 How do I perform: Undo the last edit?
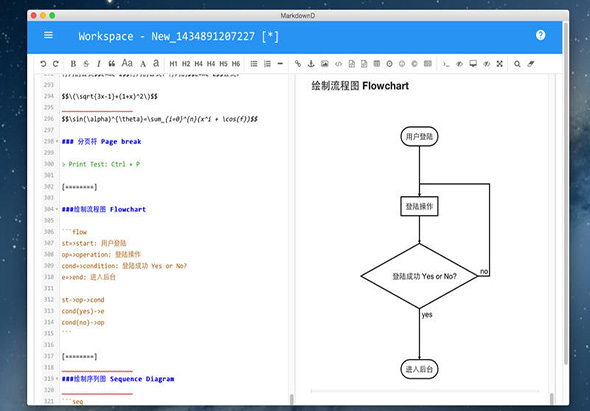coord(43,64)
